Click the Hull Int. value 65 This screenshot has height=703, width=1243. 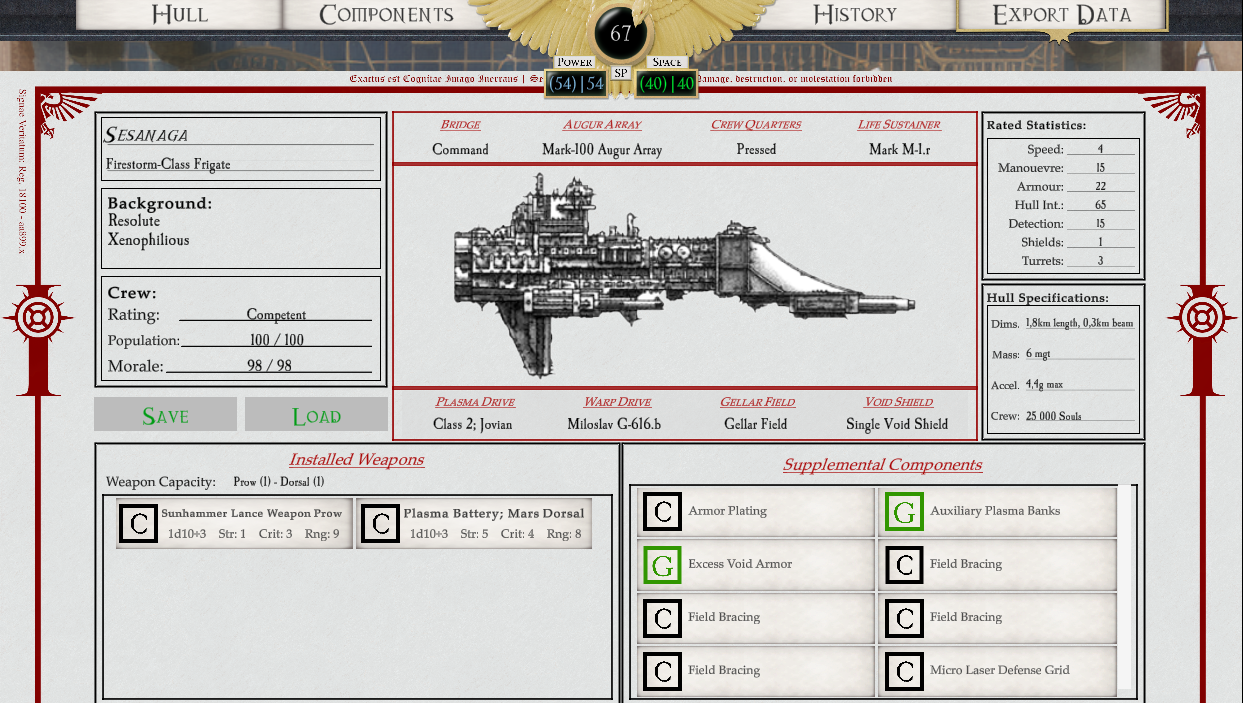(x=1101, y=205)
